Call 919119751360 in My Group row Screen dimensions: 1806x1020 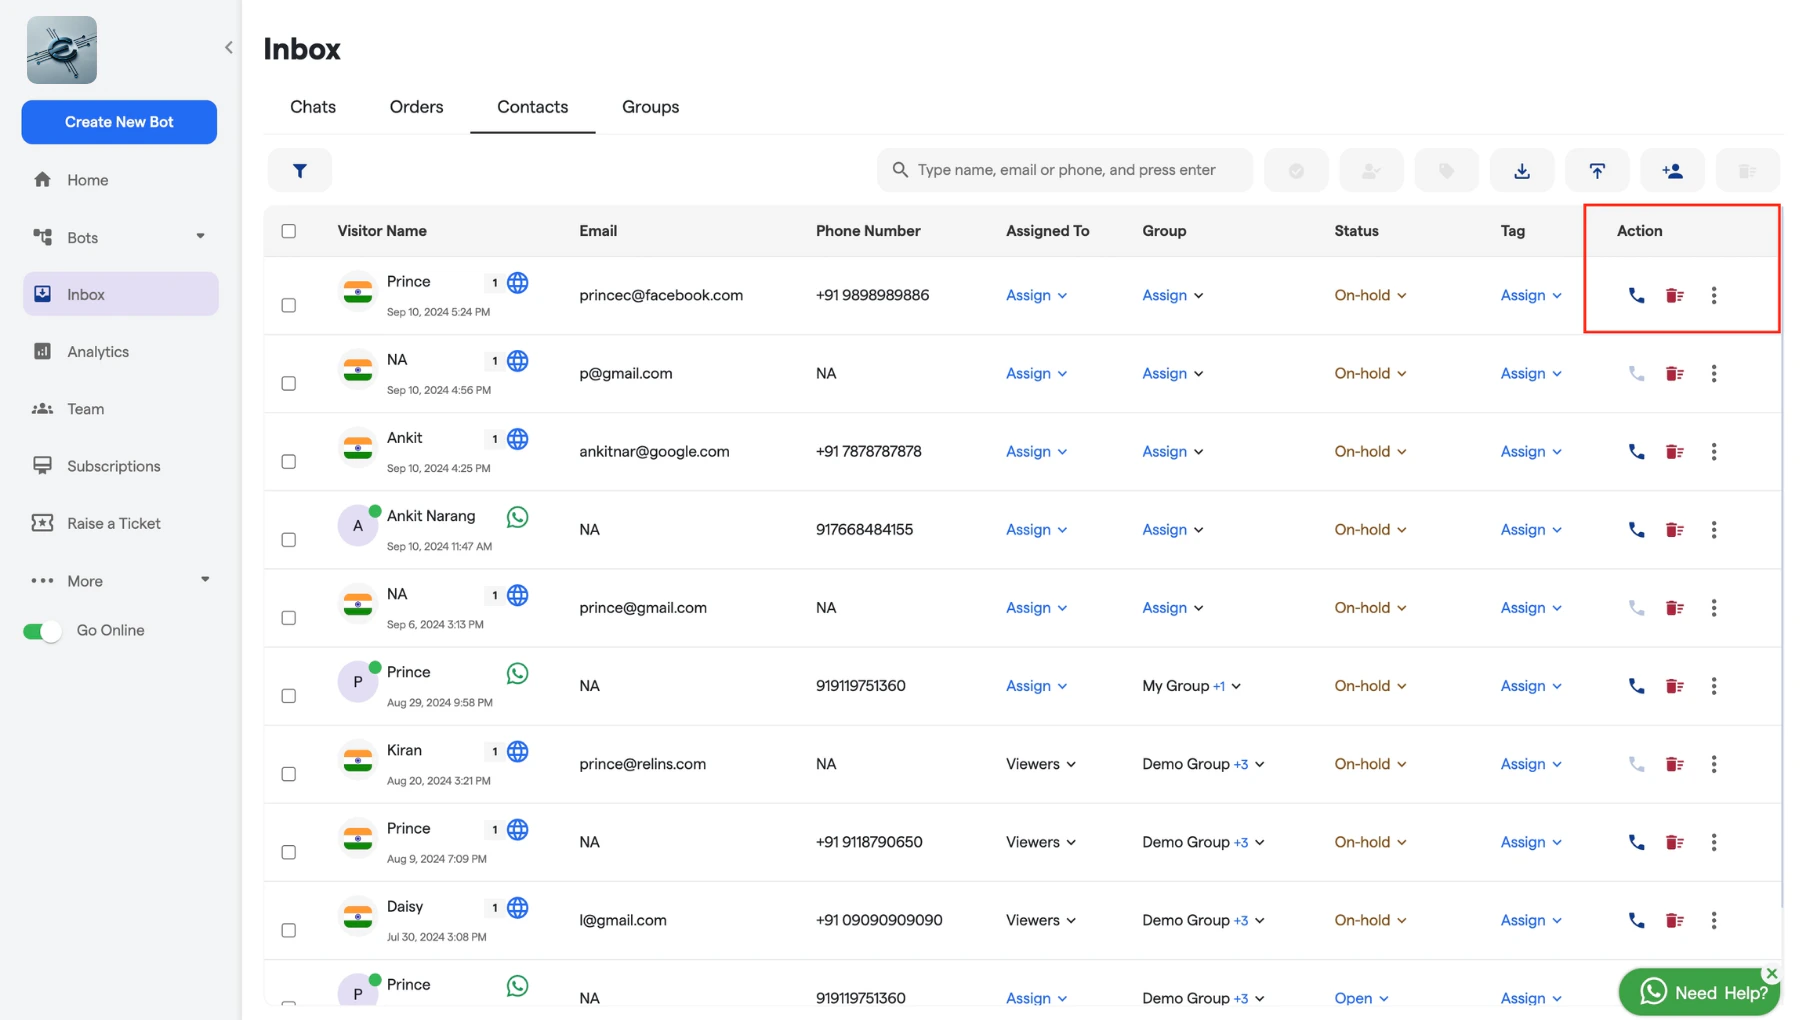1636,686
